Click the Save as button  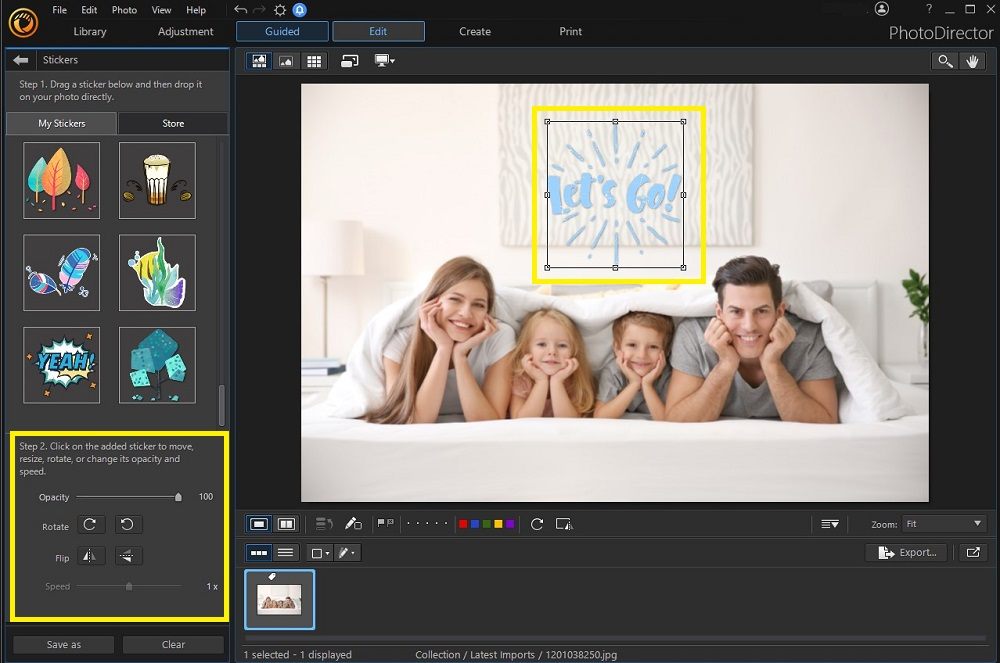point(62,644)
